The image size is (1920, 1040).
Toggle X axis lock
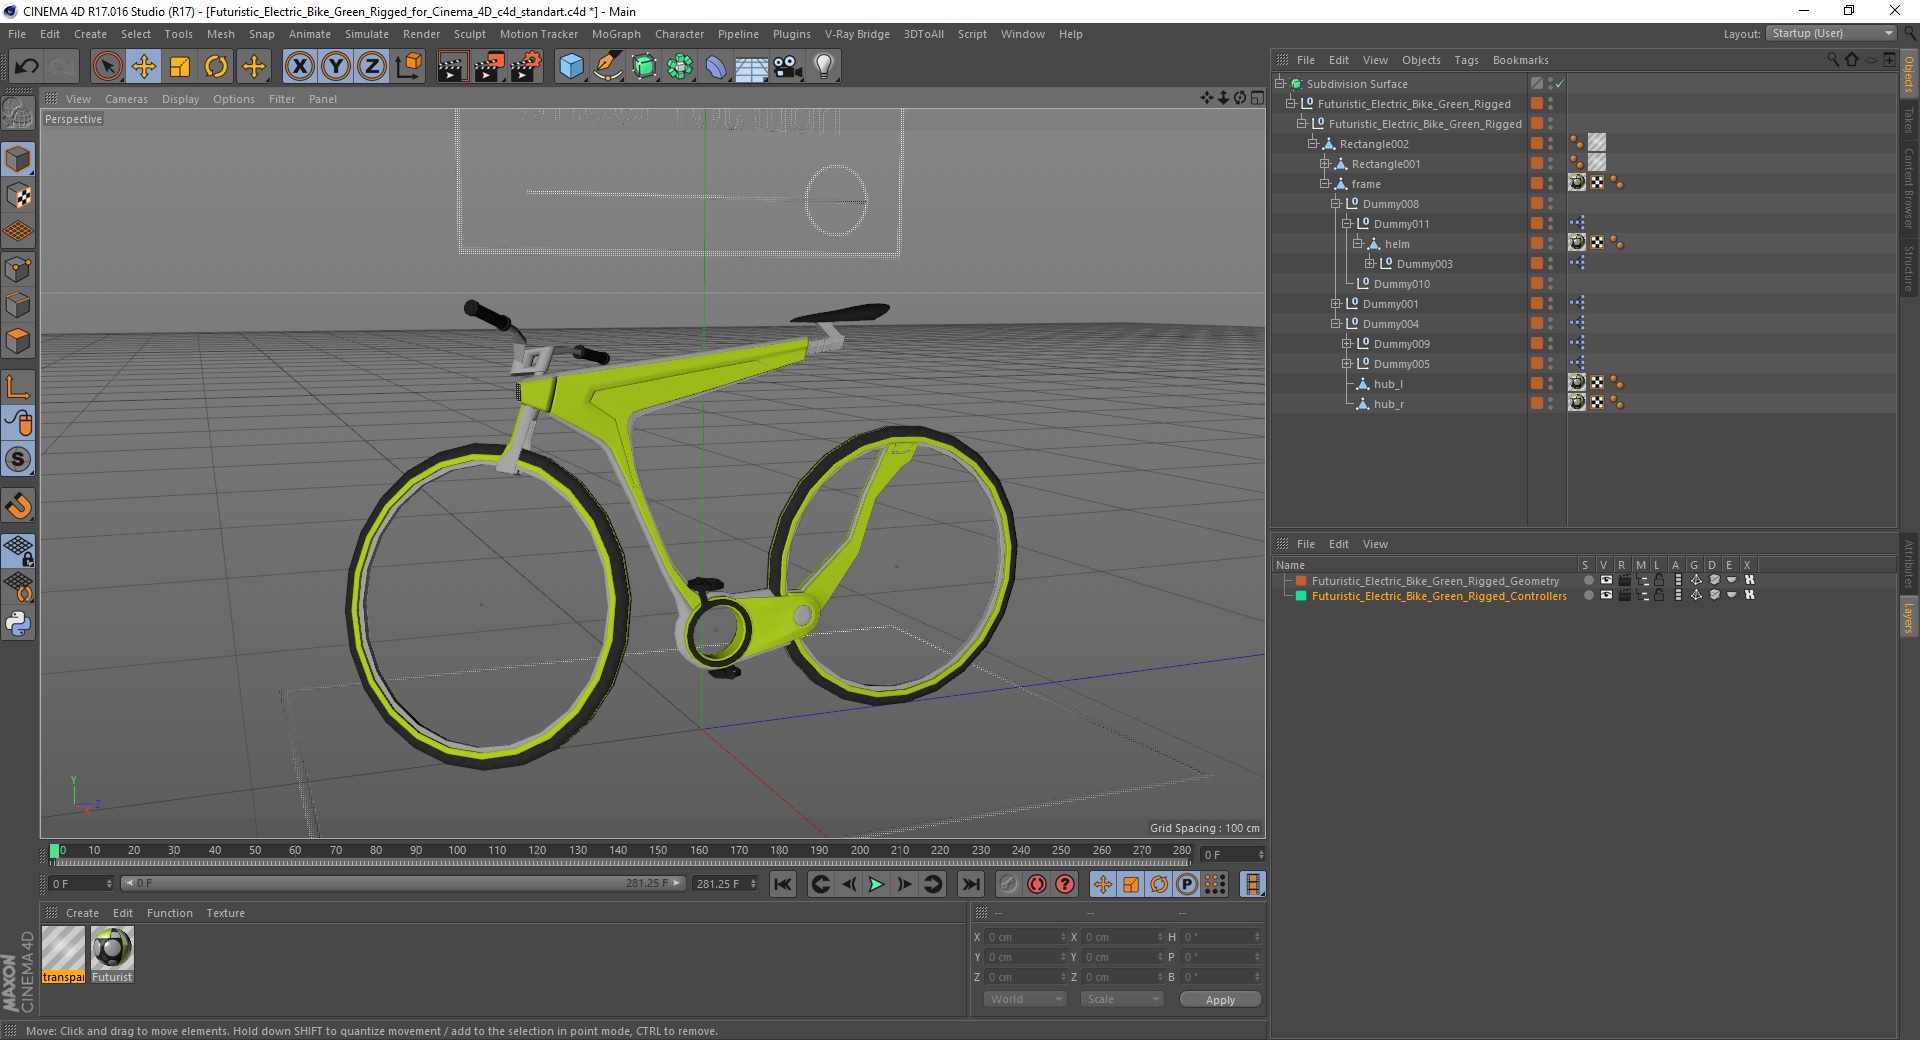pyautogui.click(x=299, y=67)
